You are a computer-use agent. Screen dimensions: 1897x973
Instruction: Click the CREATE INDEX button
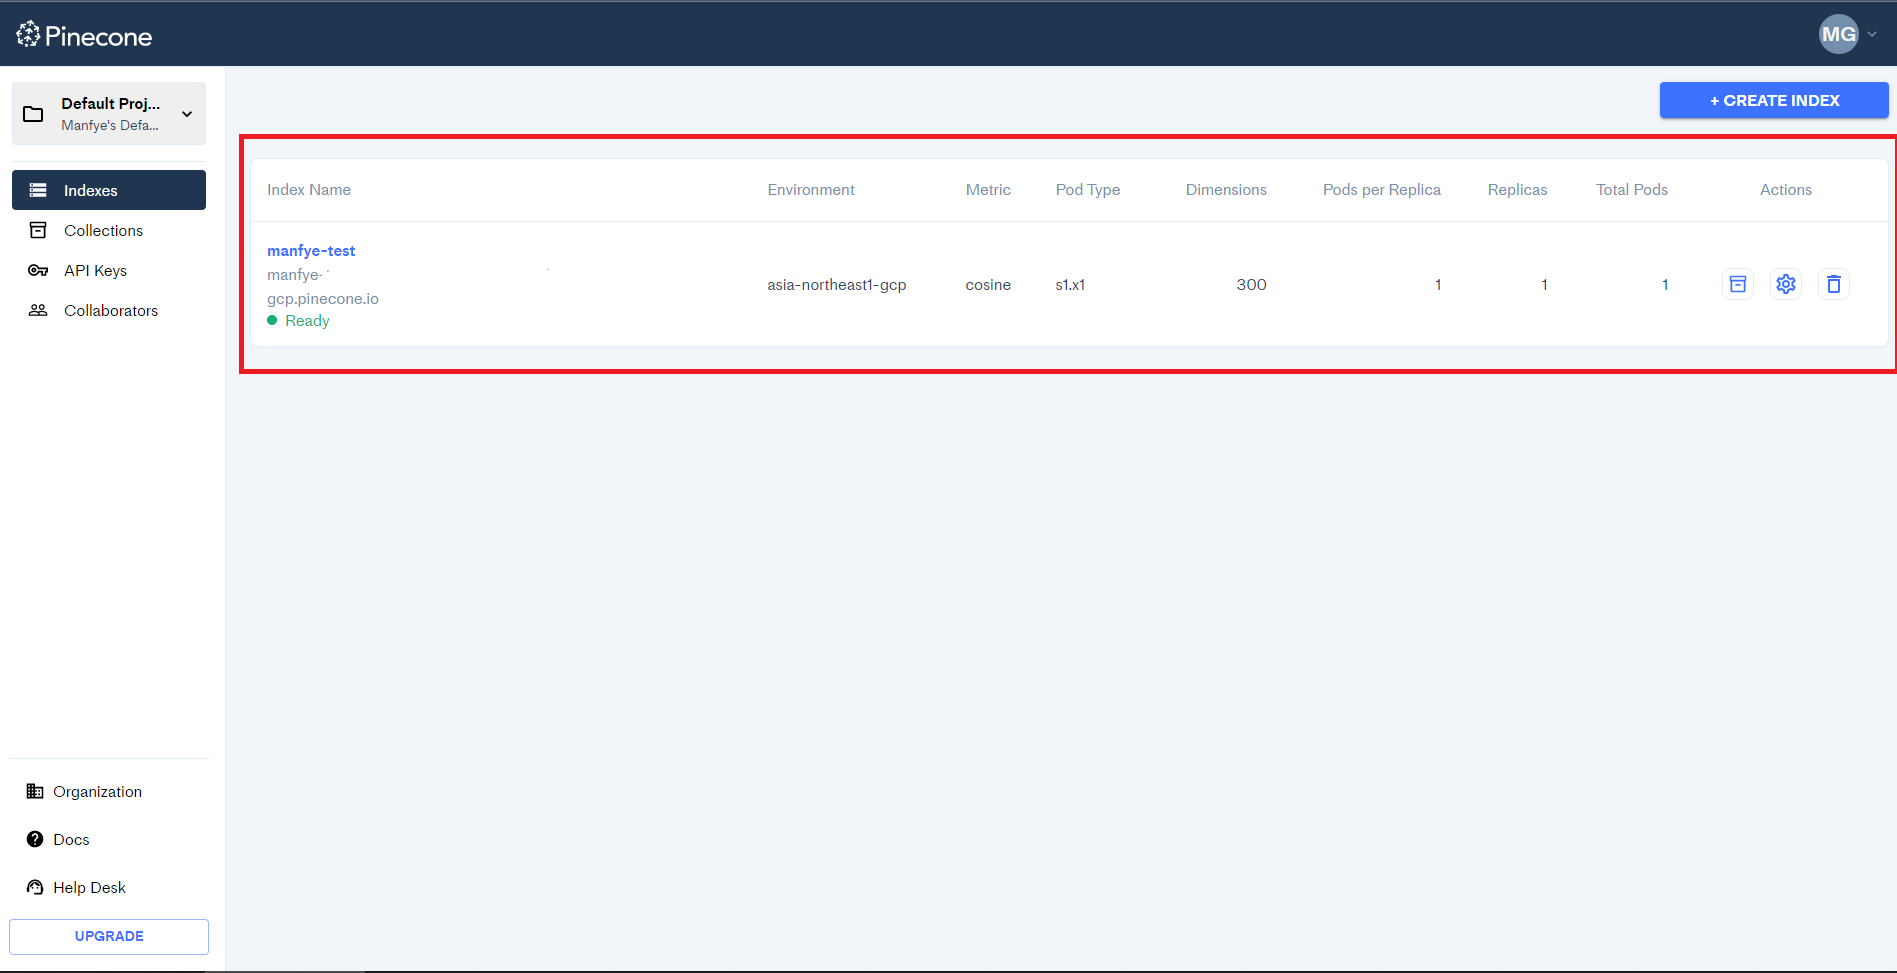(1774, 100)
